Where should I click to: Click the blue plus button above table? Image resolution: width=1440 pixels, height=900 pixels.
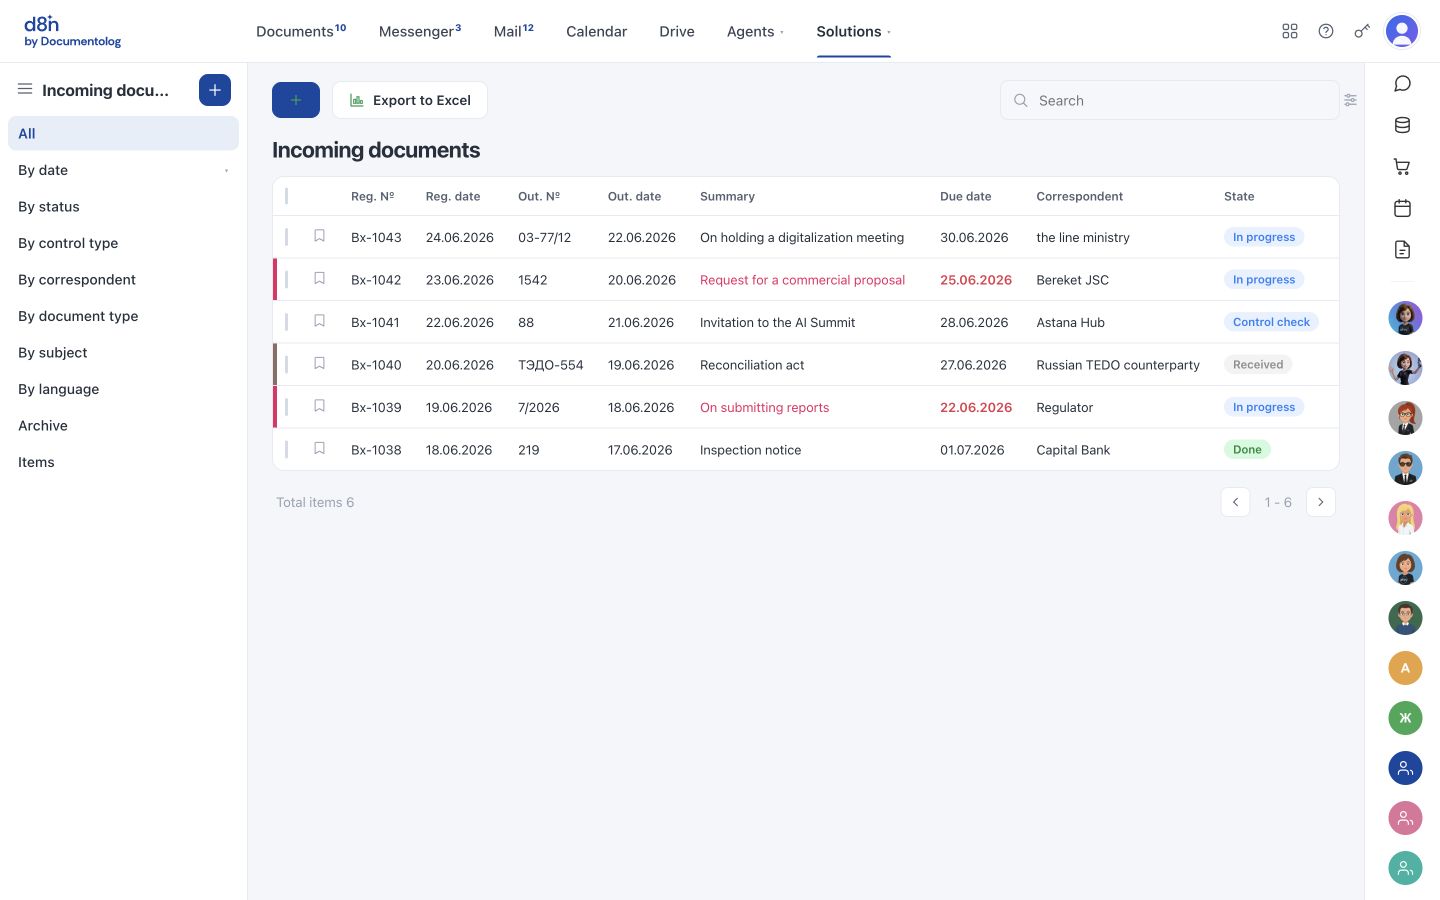296,100
